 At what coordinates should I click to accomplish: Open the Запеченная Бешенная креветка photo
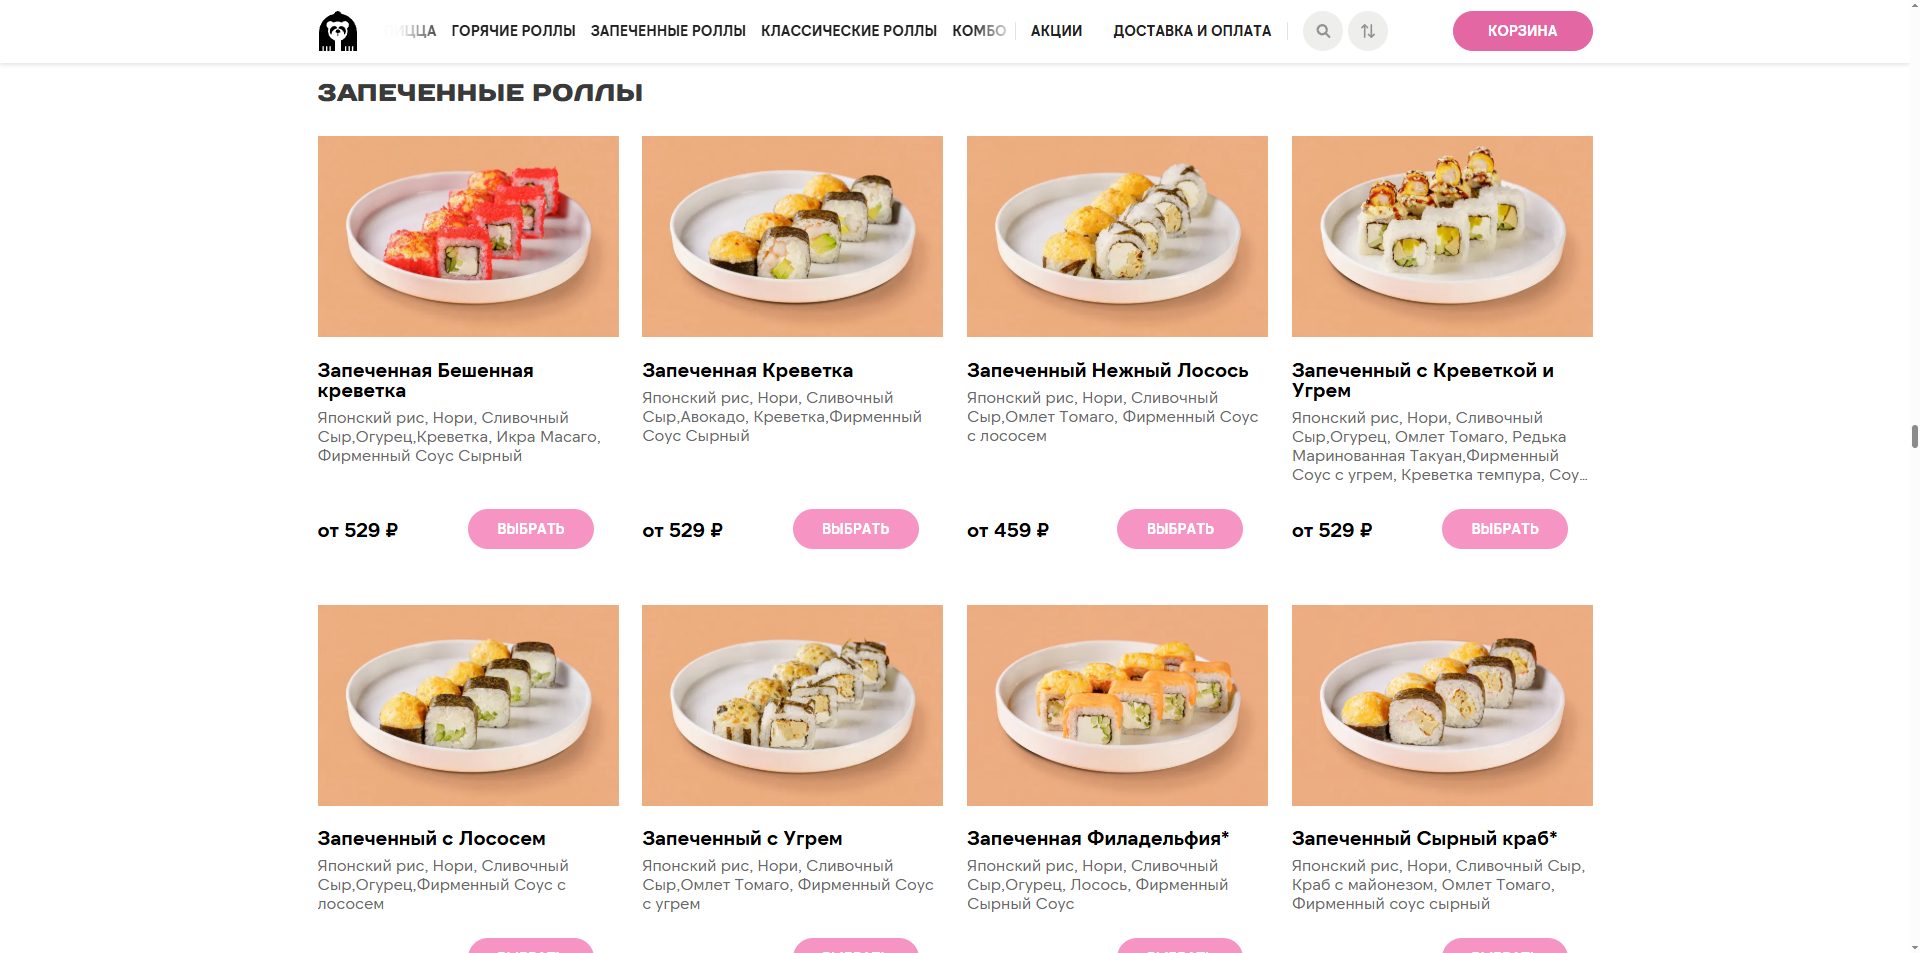click(468, 236)
